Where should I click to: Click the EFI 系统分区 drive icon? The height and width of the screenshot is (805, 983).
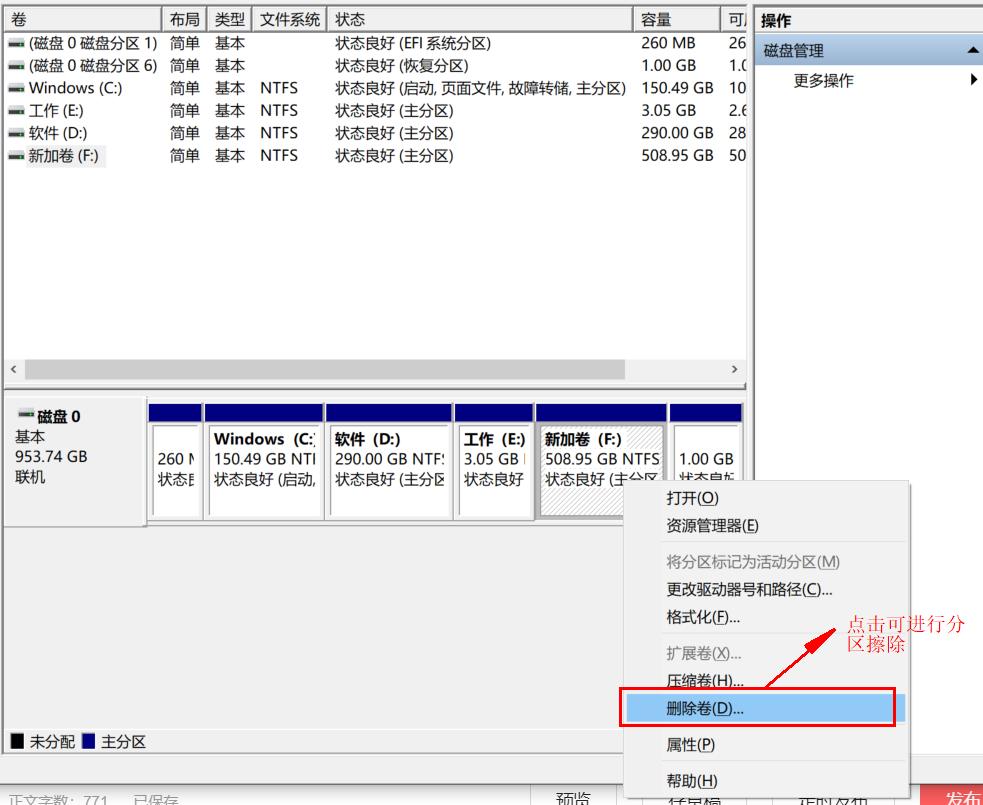point(14,43)
